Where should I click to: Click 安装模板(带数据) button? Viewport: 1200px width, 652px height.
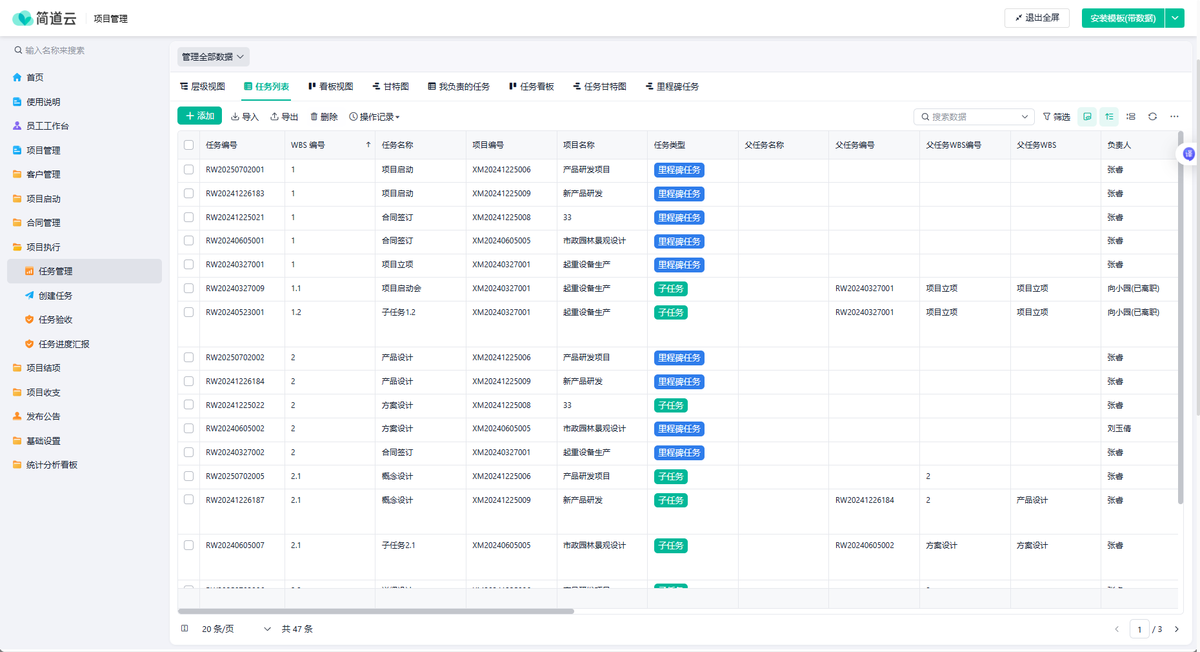1123,18
